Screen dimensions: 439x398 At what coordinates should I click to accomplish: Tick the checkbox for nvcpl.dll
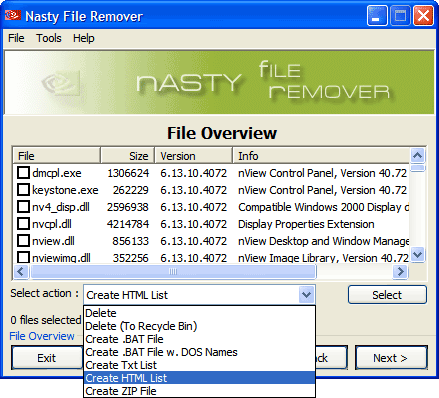coord(23,224)
